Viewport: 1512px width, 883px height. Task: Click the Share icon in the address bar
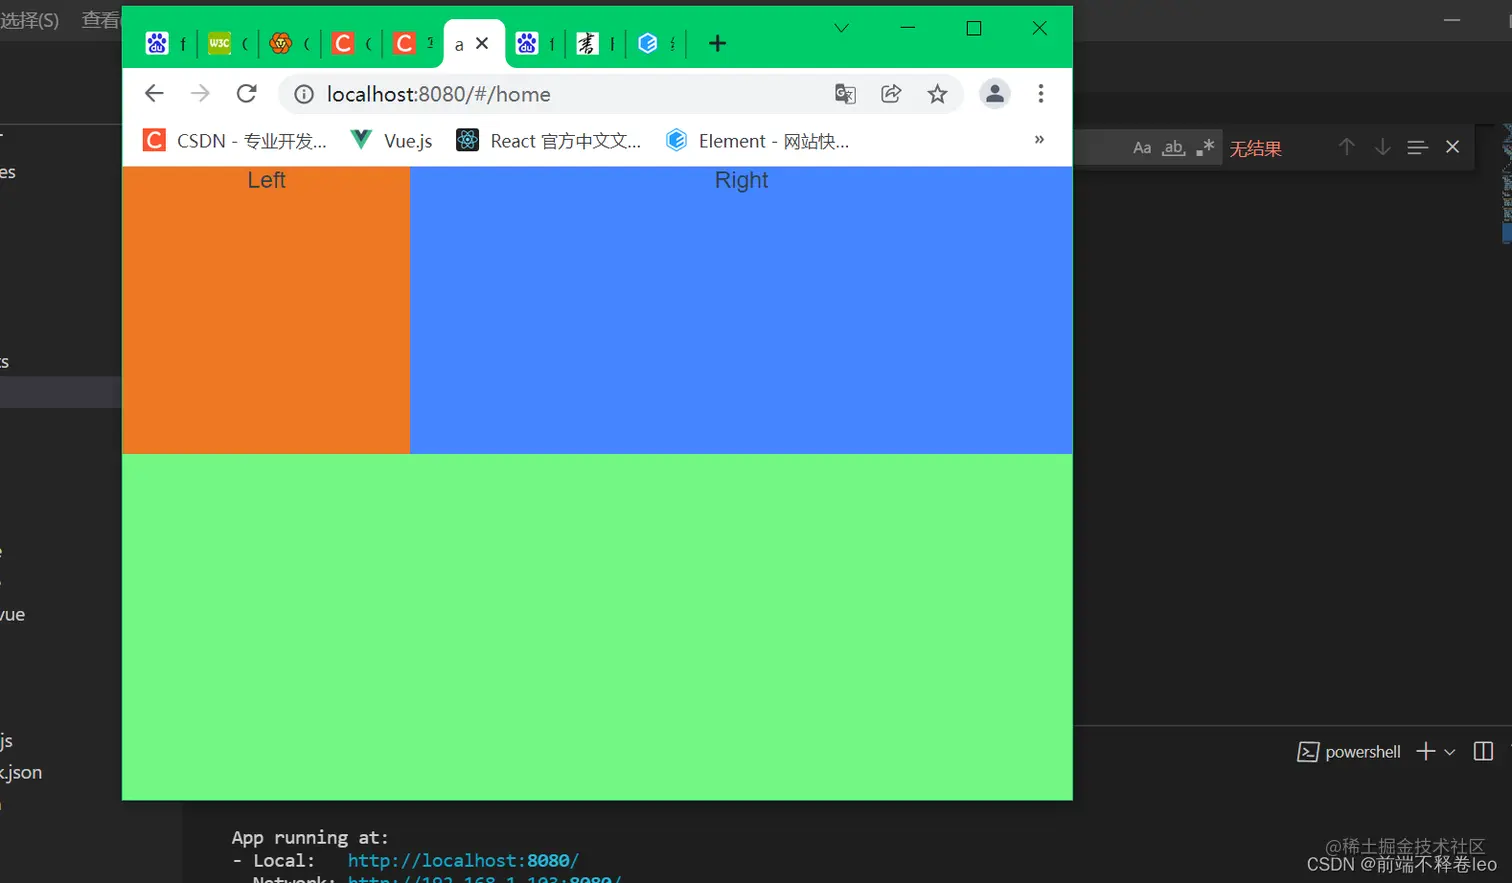pyautogui.click(x=891, y=93)
